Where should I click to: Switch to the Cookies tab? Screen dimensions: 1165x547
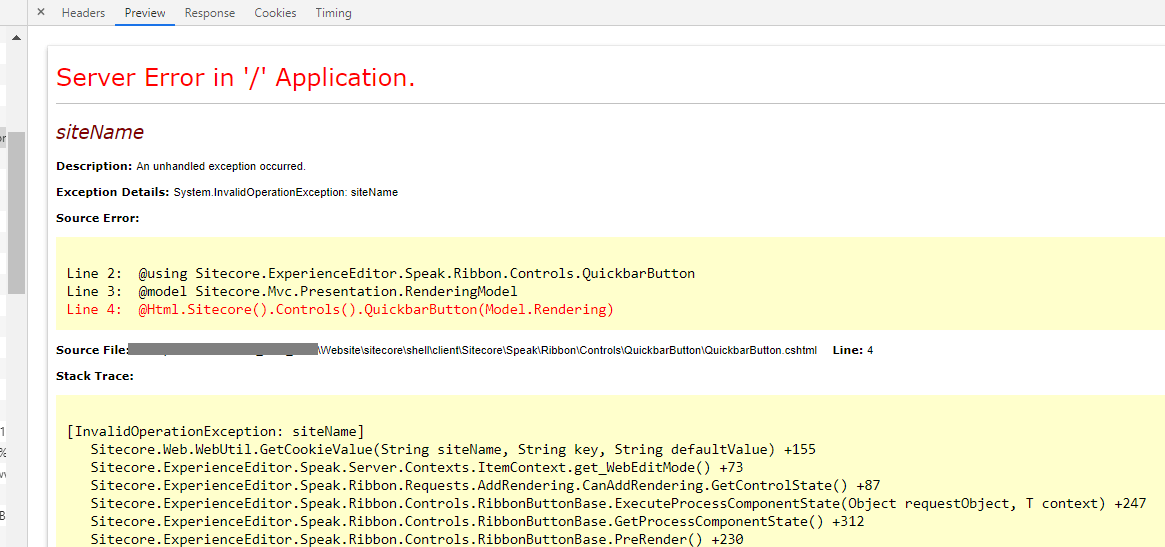275,13
